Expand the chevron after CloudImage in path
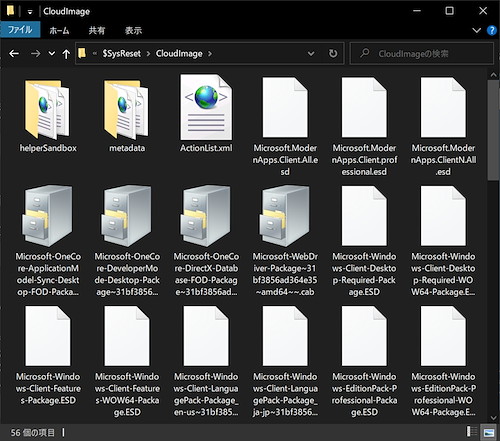The height and width of the screenshot is (441, 500). tap(210, 54)
